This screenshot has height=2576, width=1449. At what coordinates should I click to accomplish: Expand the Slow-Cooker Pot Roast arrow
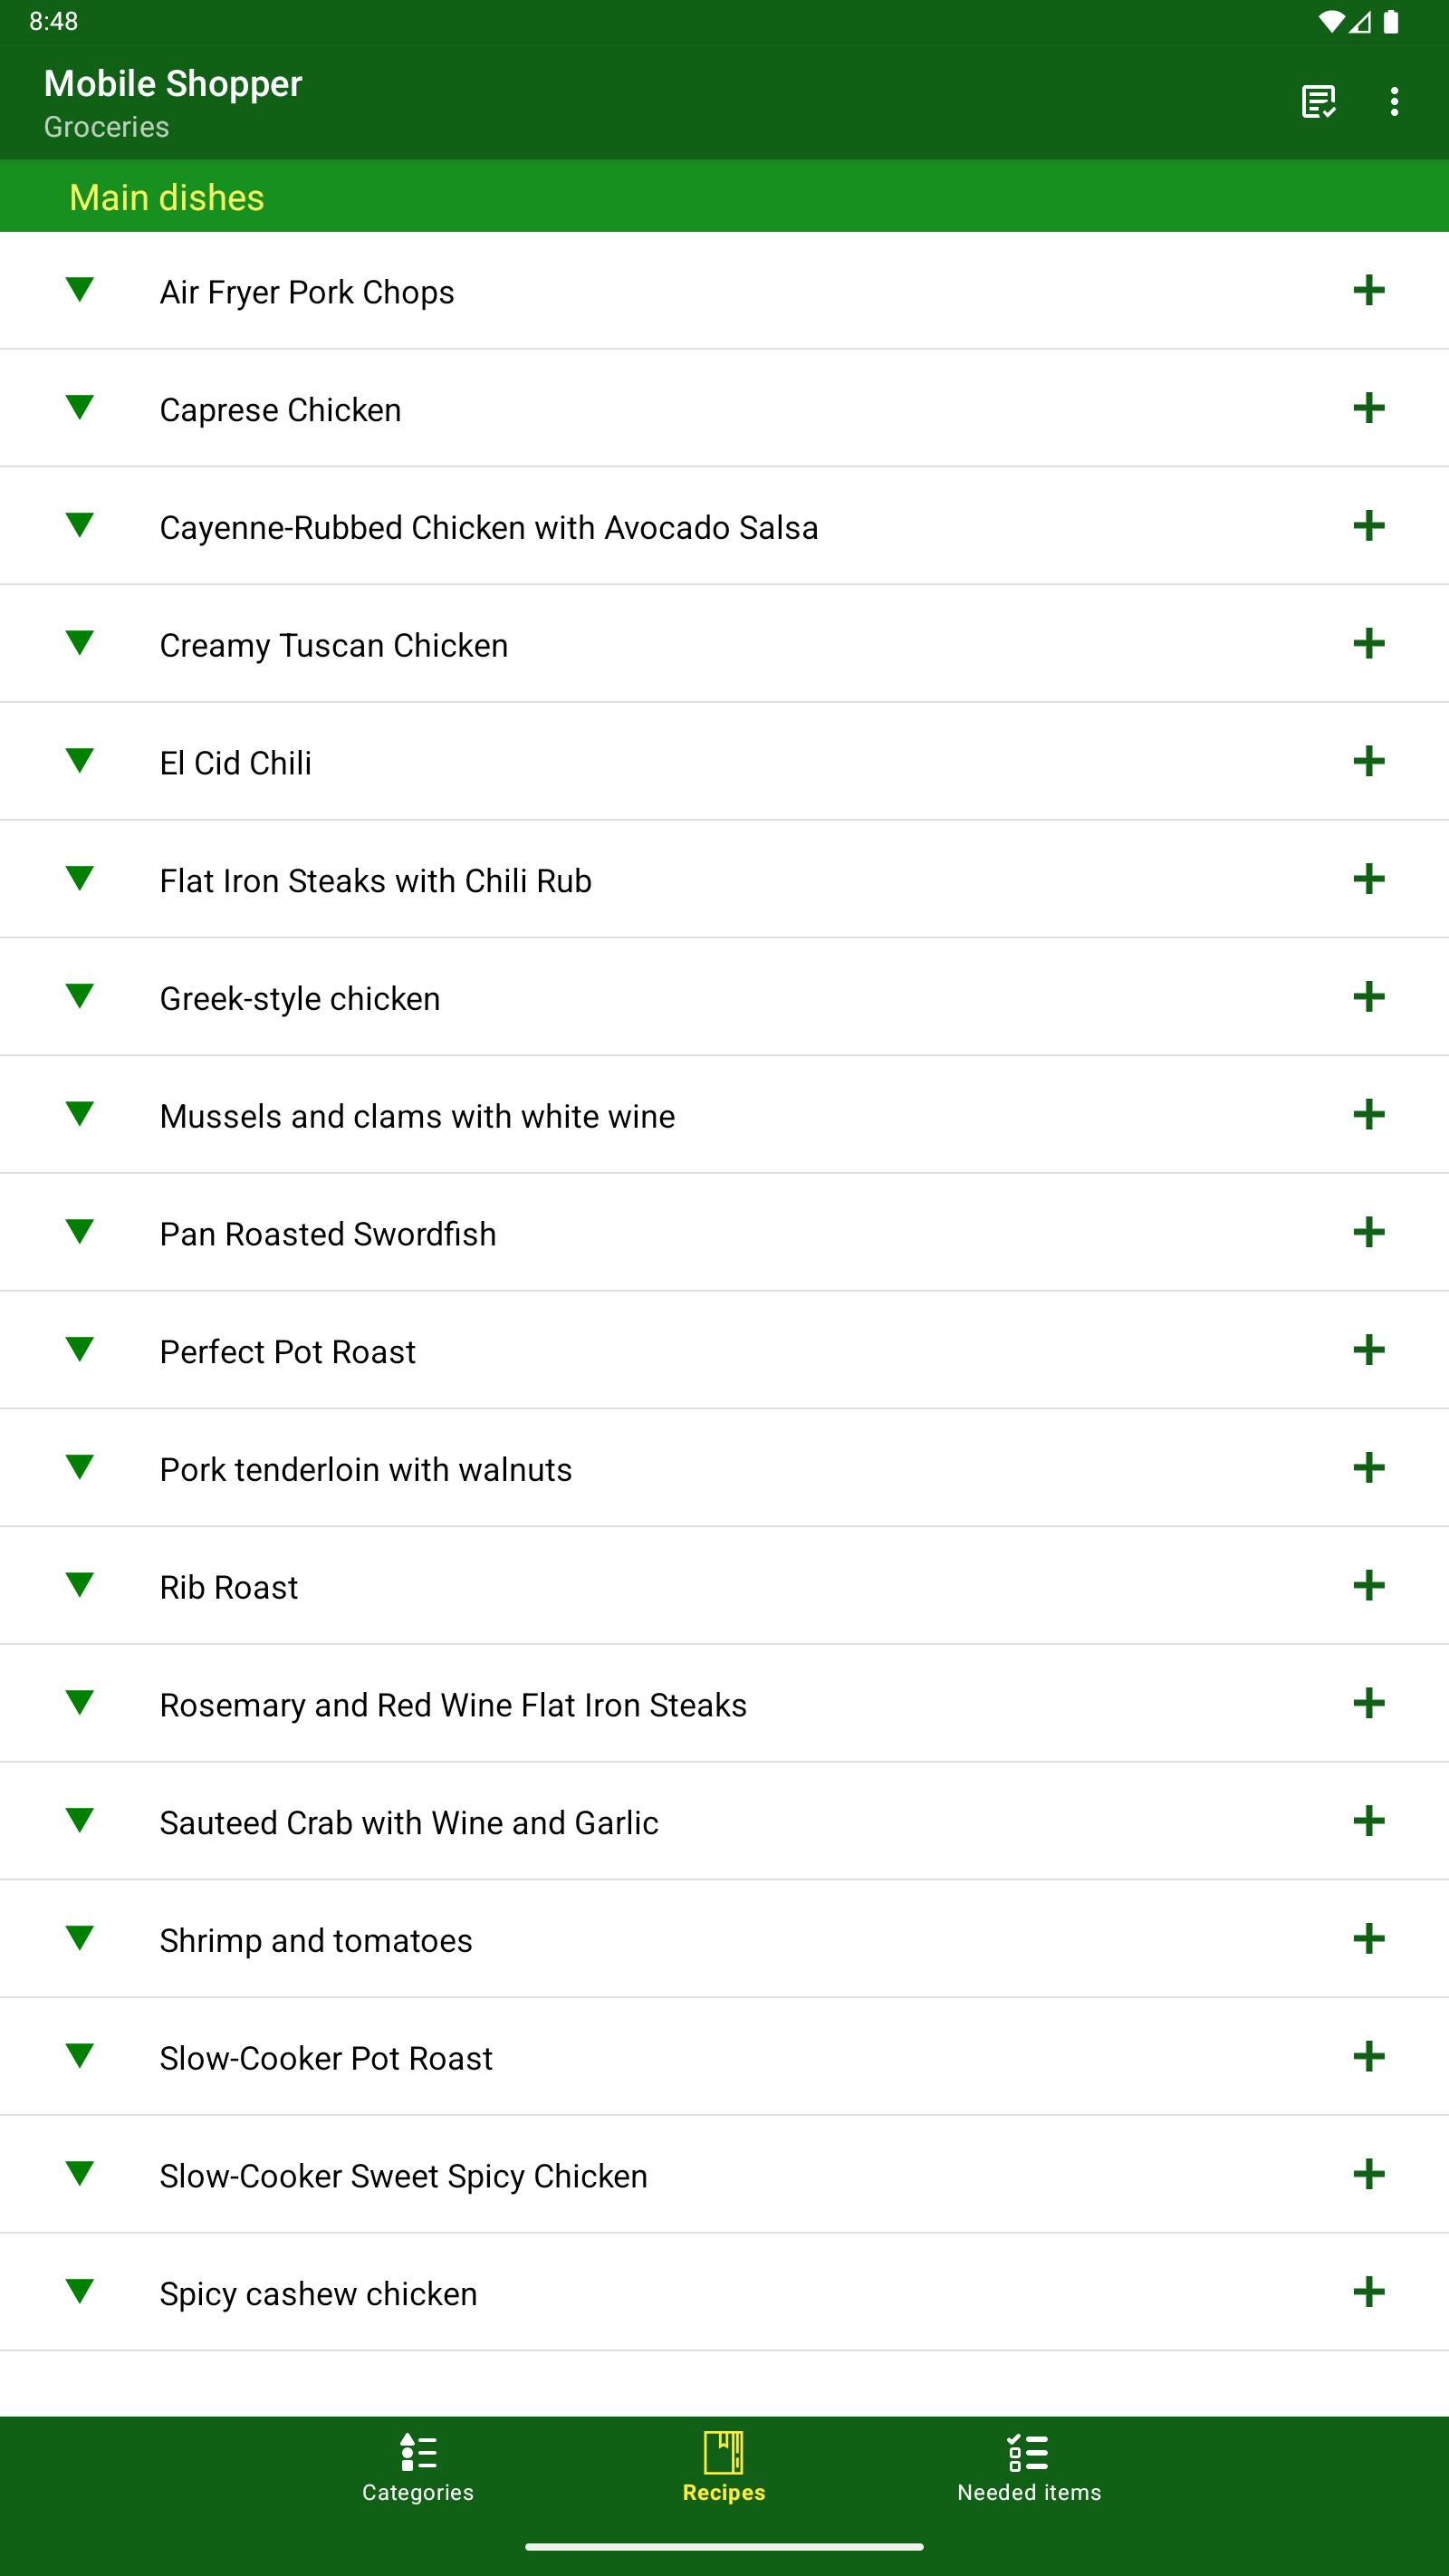[x=80, y=2055]
